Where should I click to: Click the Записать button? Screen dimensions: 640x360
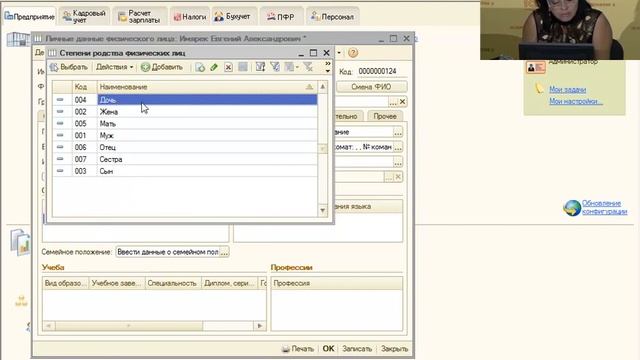357,349
